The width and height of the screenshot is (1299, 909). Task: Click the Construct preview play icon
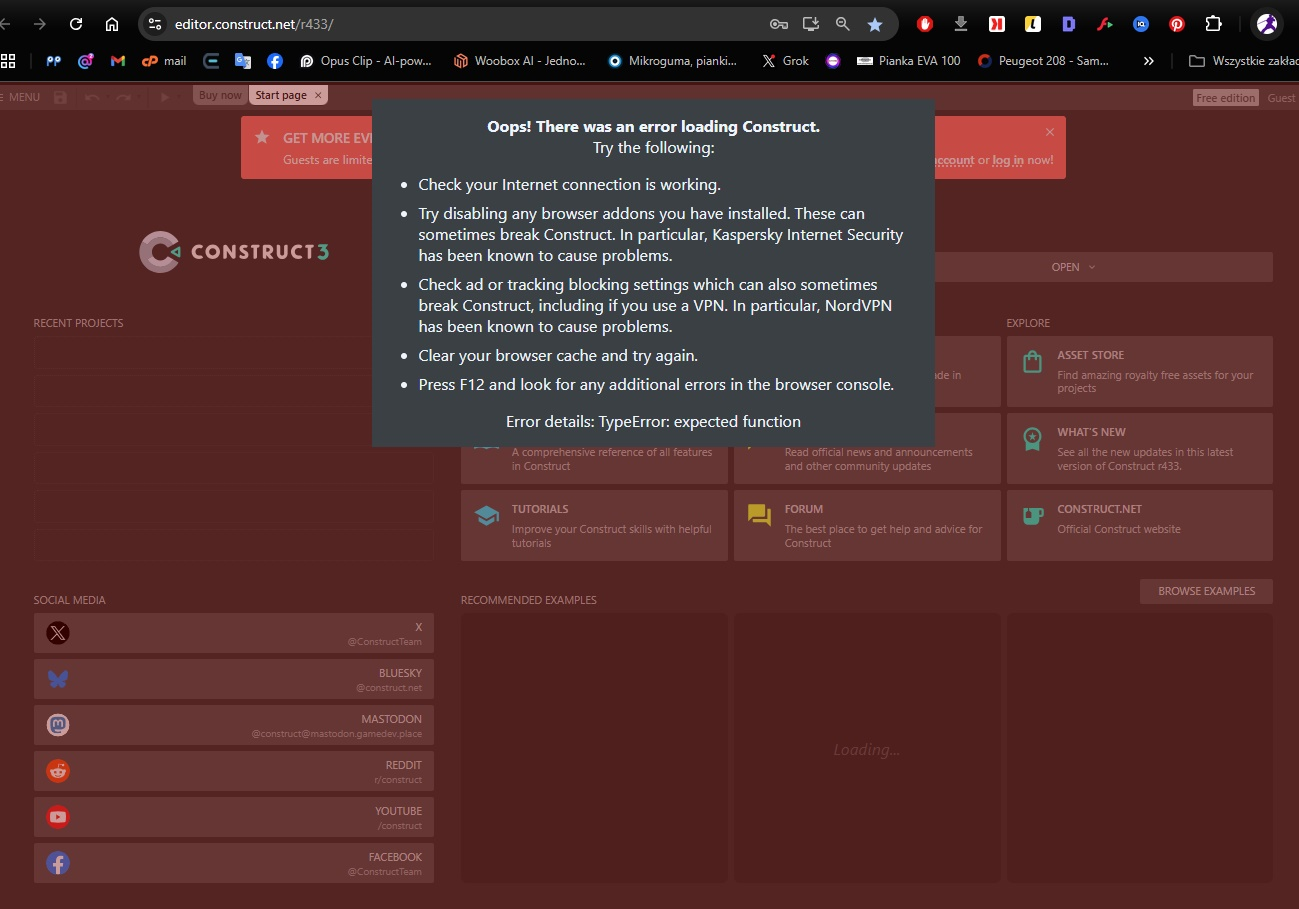pyautogui.click(x=165, y=97)
